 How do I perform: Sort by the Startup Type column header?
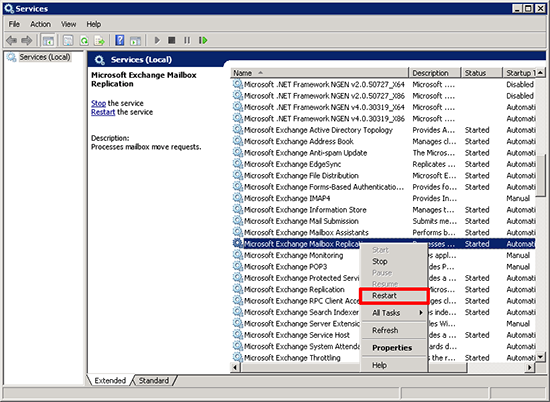coord(519,73)
